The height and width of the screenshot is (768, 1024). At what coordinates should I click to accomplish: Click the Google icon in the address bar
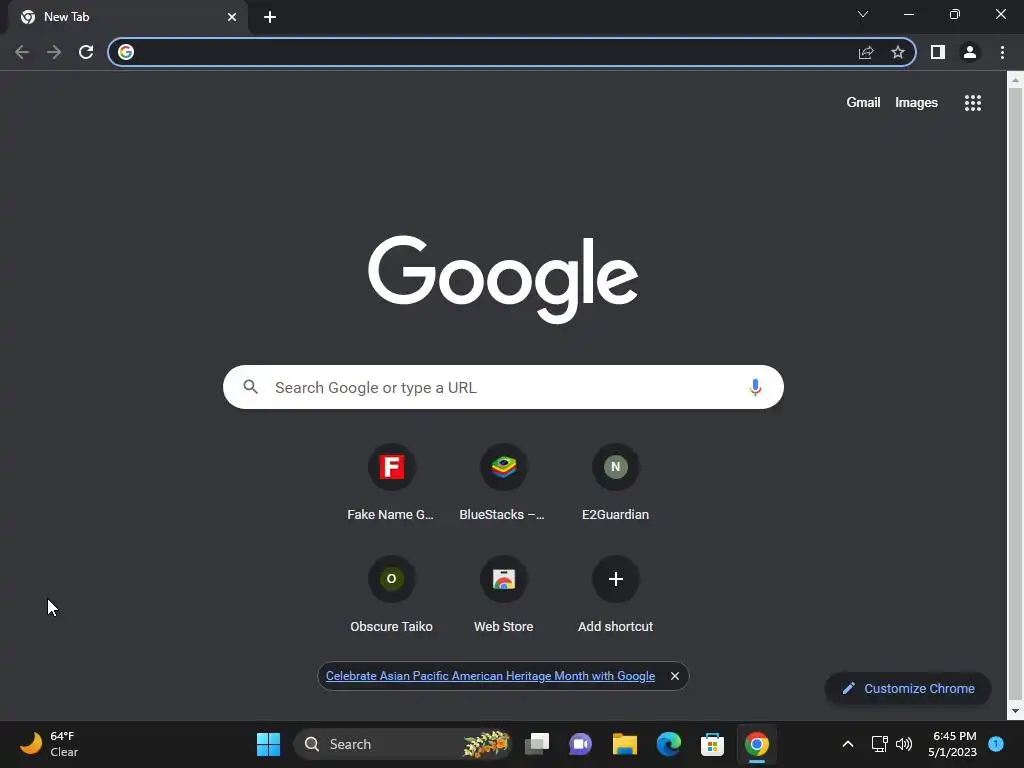(x=126, y=52)
